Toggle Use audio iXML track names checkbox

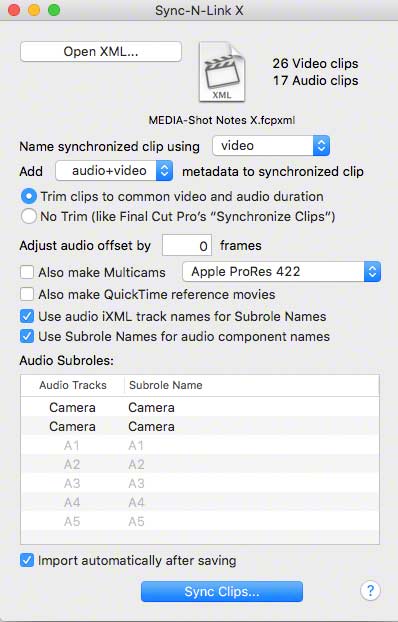pos(27,316)
